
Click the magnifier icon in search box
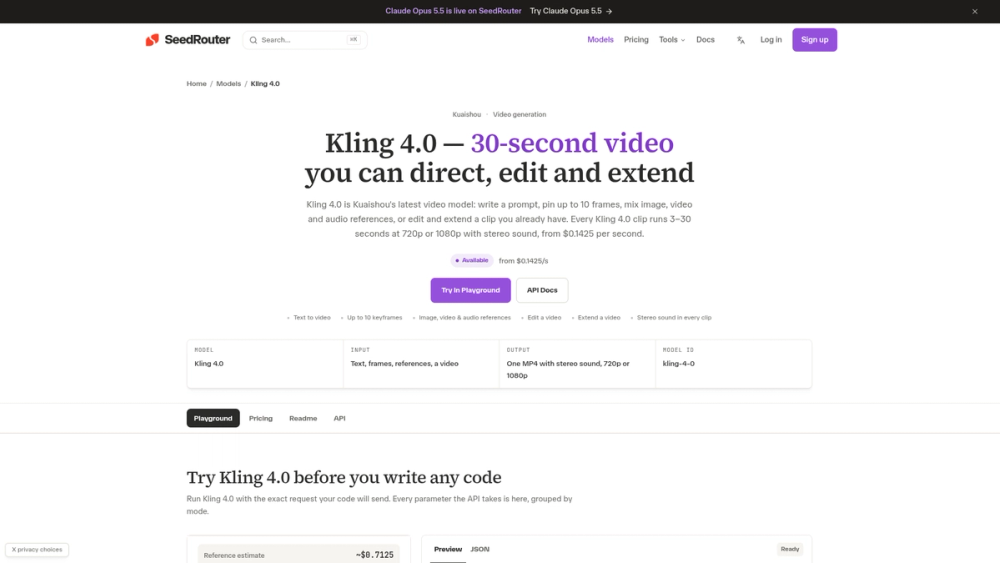[x=253, y=40]
